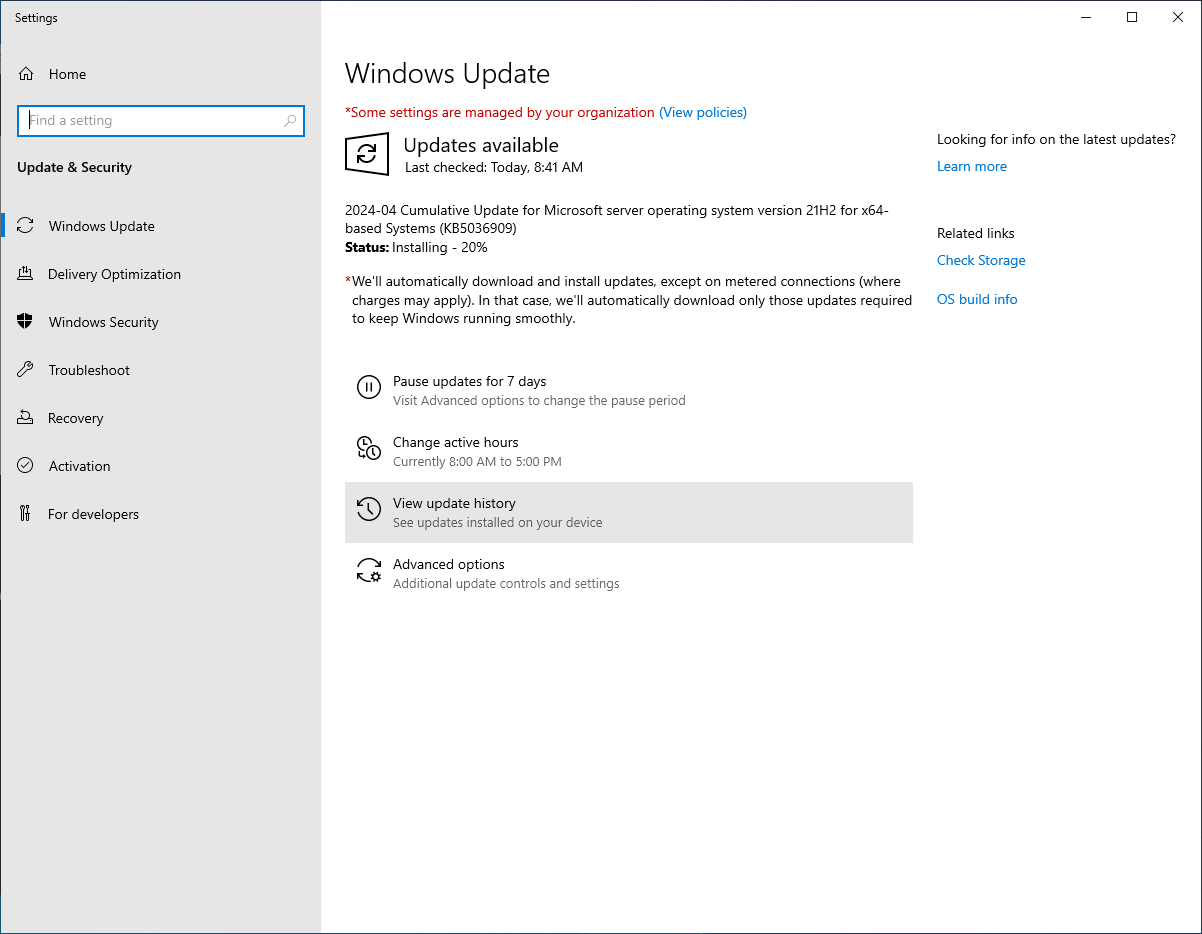Open the OS build info link

point(977,299)
